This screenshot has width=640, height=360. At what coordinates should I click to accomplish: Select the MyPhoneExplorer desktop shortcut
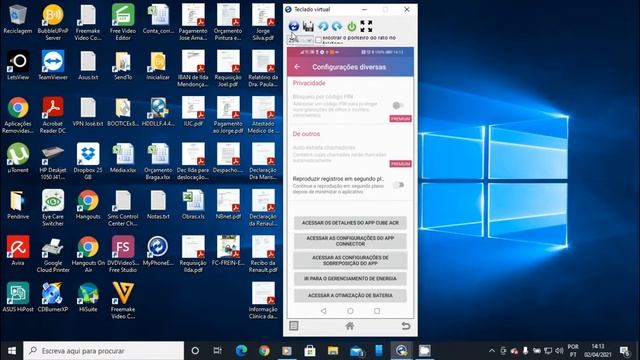tap(158, 251)
